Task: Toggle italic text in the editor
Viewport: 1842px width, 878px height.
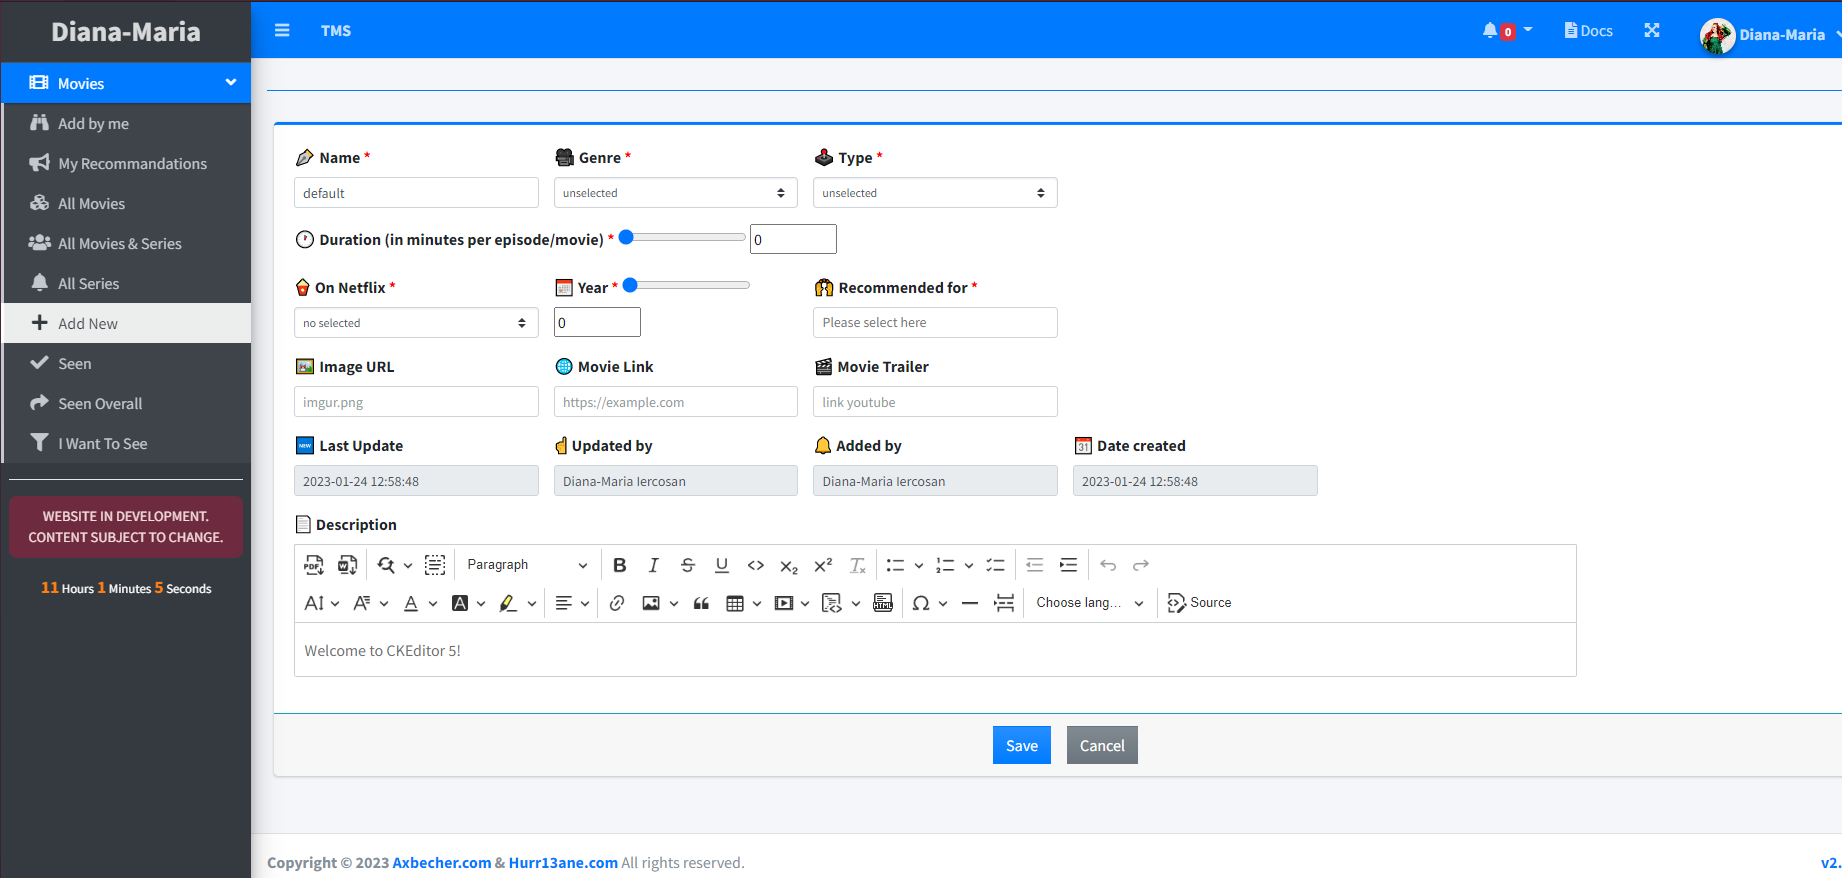Action: (654, 566)
